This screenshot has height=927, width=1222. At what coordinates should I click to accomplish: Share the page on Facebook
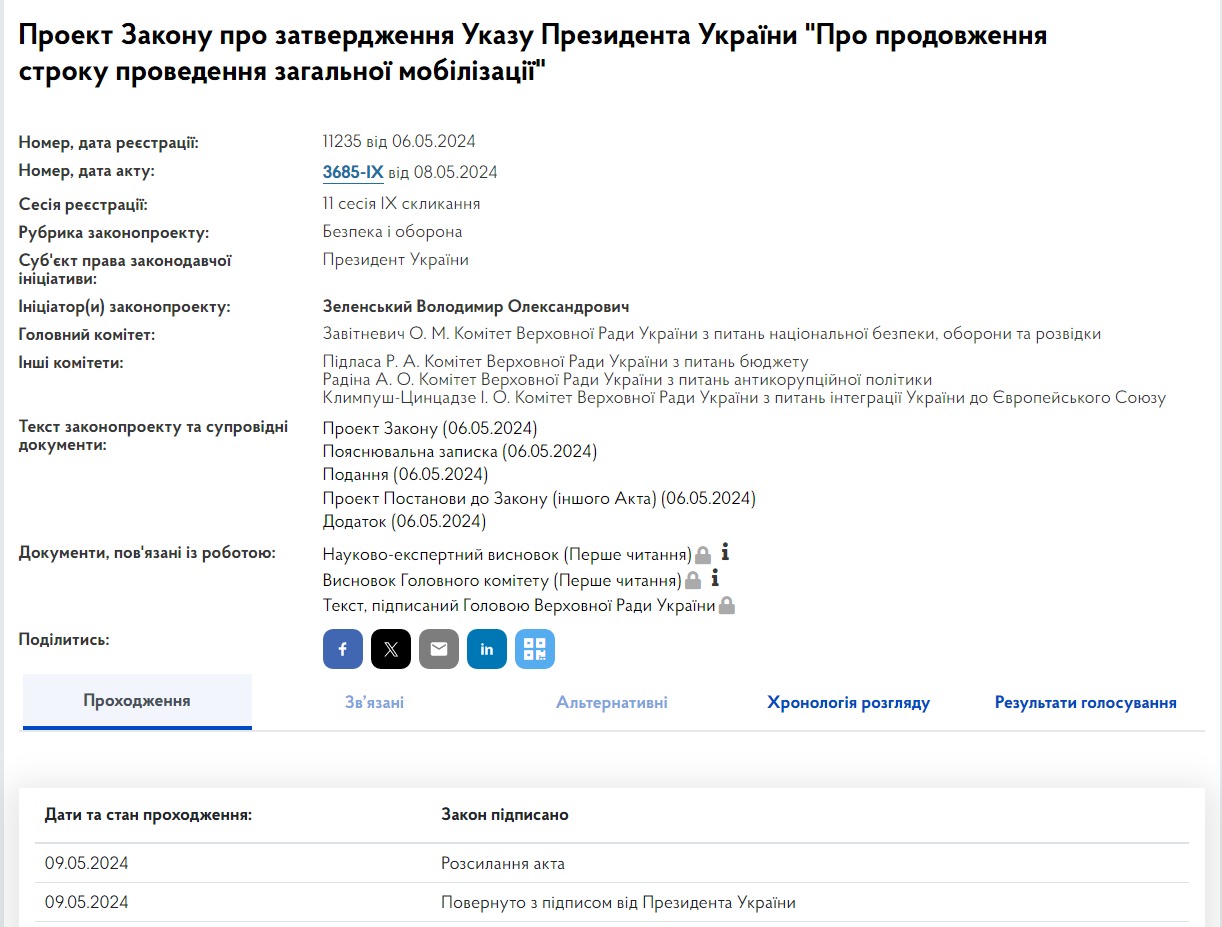click(x=342, y=649)
